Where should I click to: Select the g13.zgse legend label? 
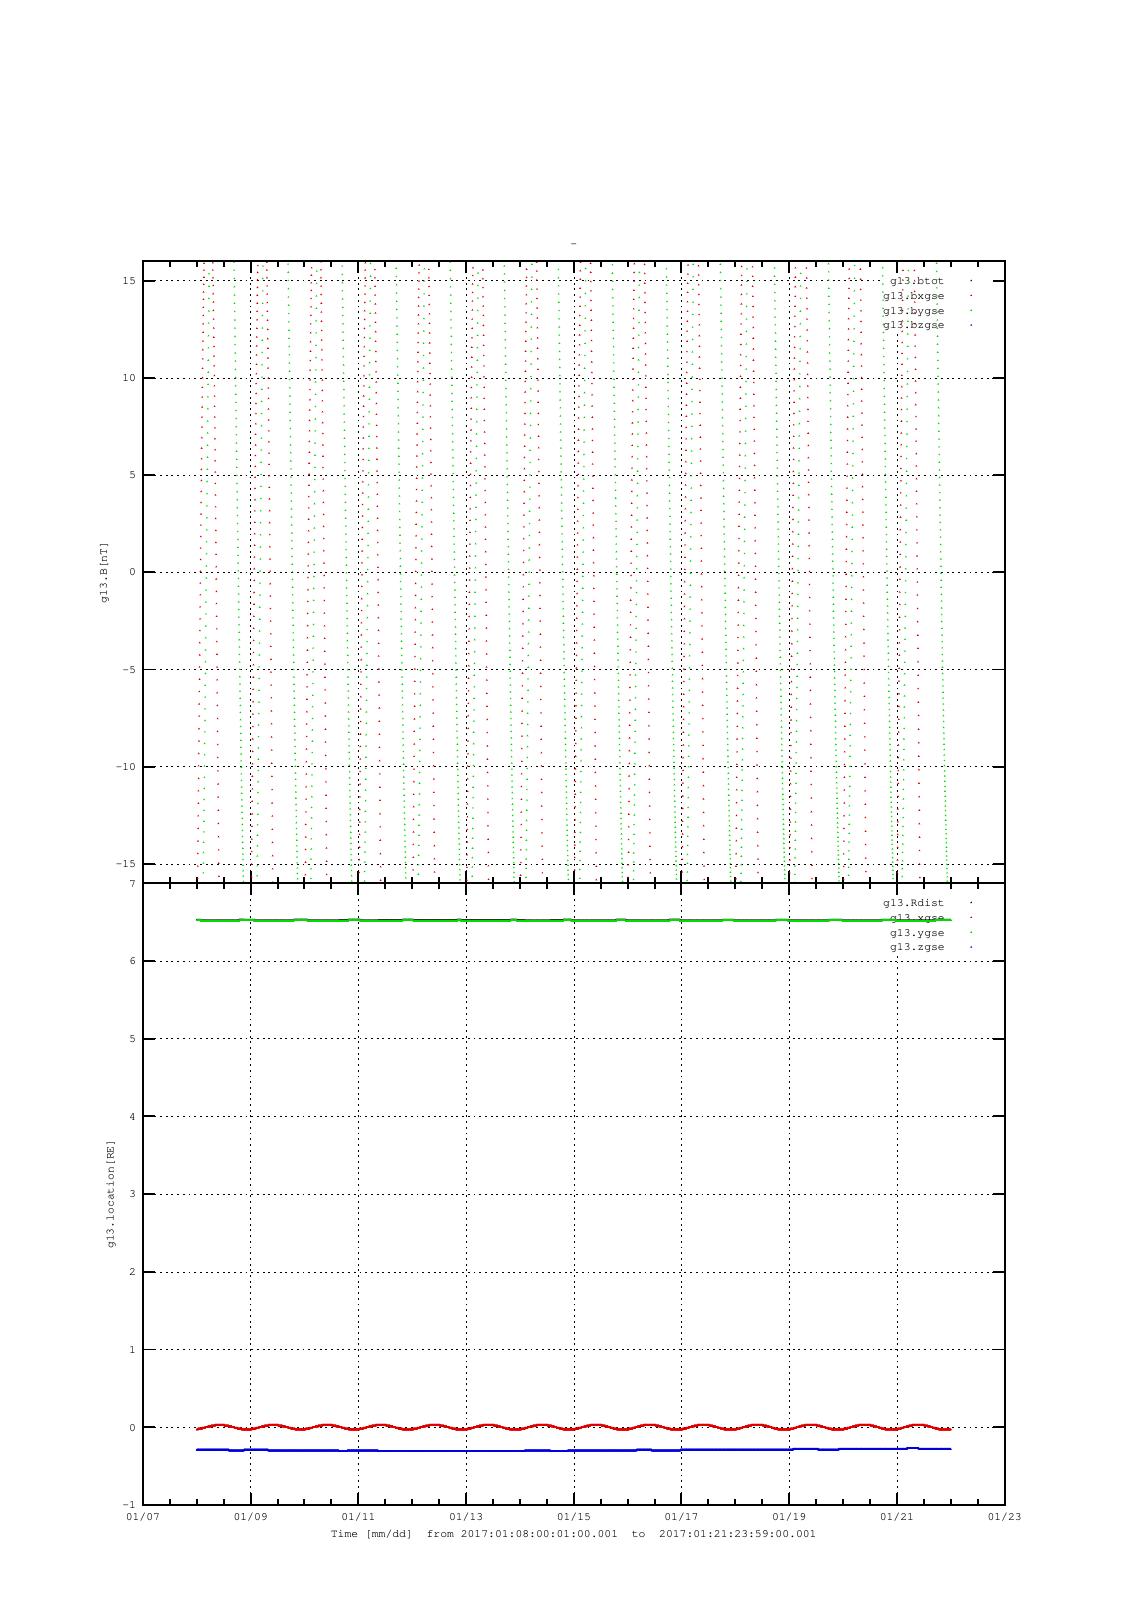coord(916,947)
